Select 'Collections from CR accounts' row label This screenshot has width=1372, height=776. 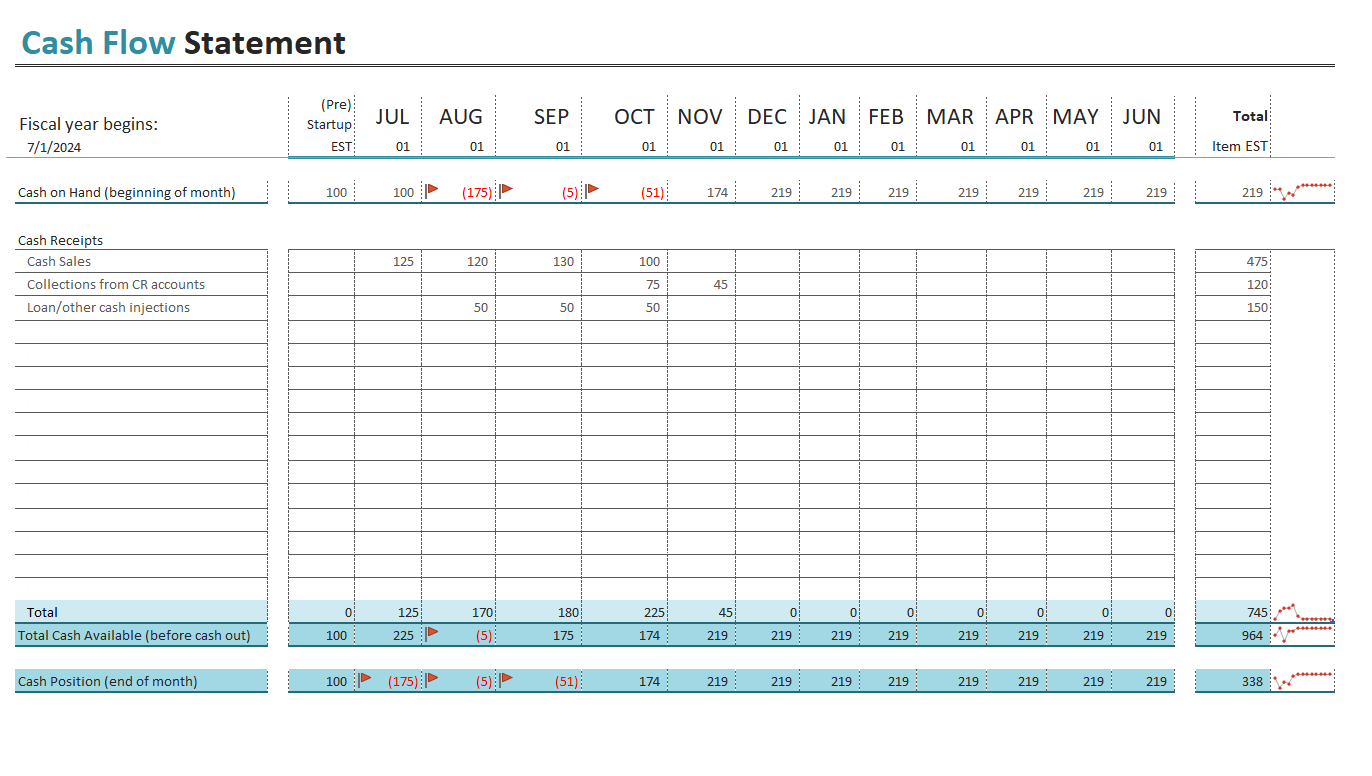tap(116, 284)
